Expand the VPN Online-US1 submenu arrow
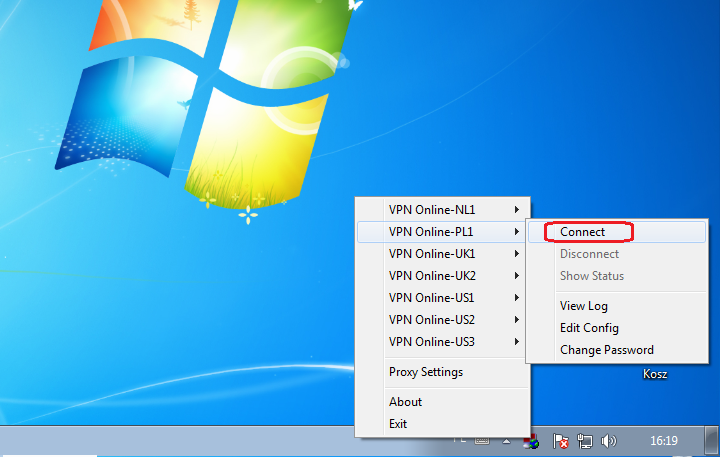The image size is (720, 457). [x=517, y=298]
